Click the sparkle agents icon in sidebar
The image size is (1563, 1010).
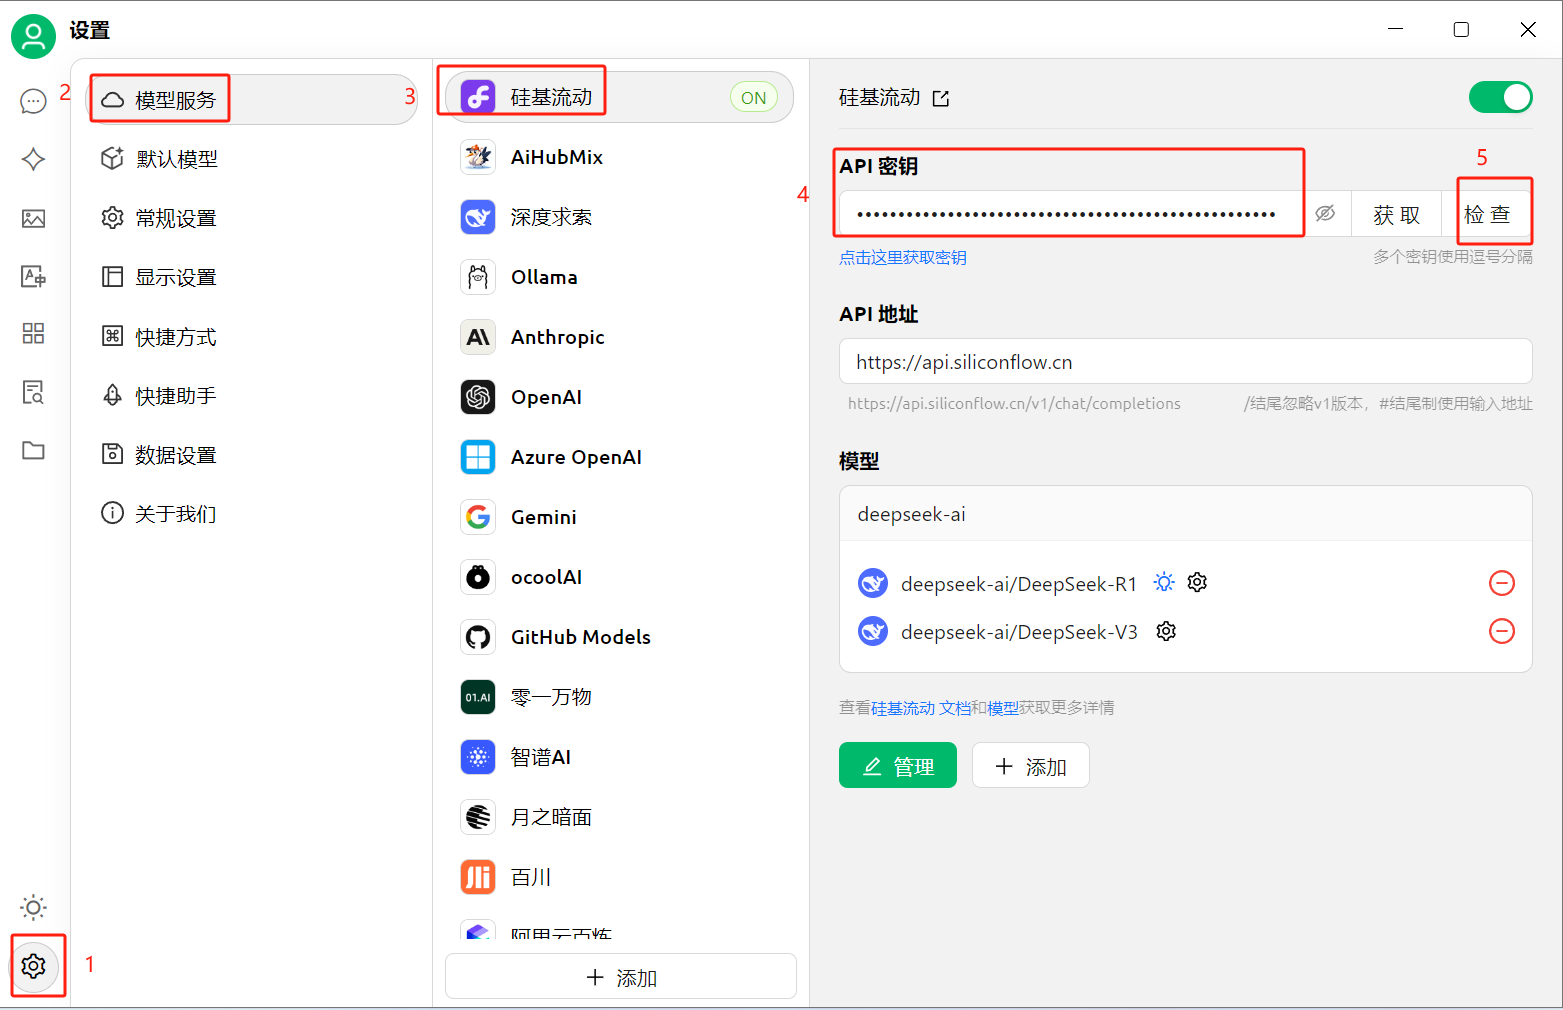33,159
